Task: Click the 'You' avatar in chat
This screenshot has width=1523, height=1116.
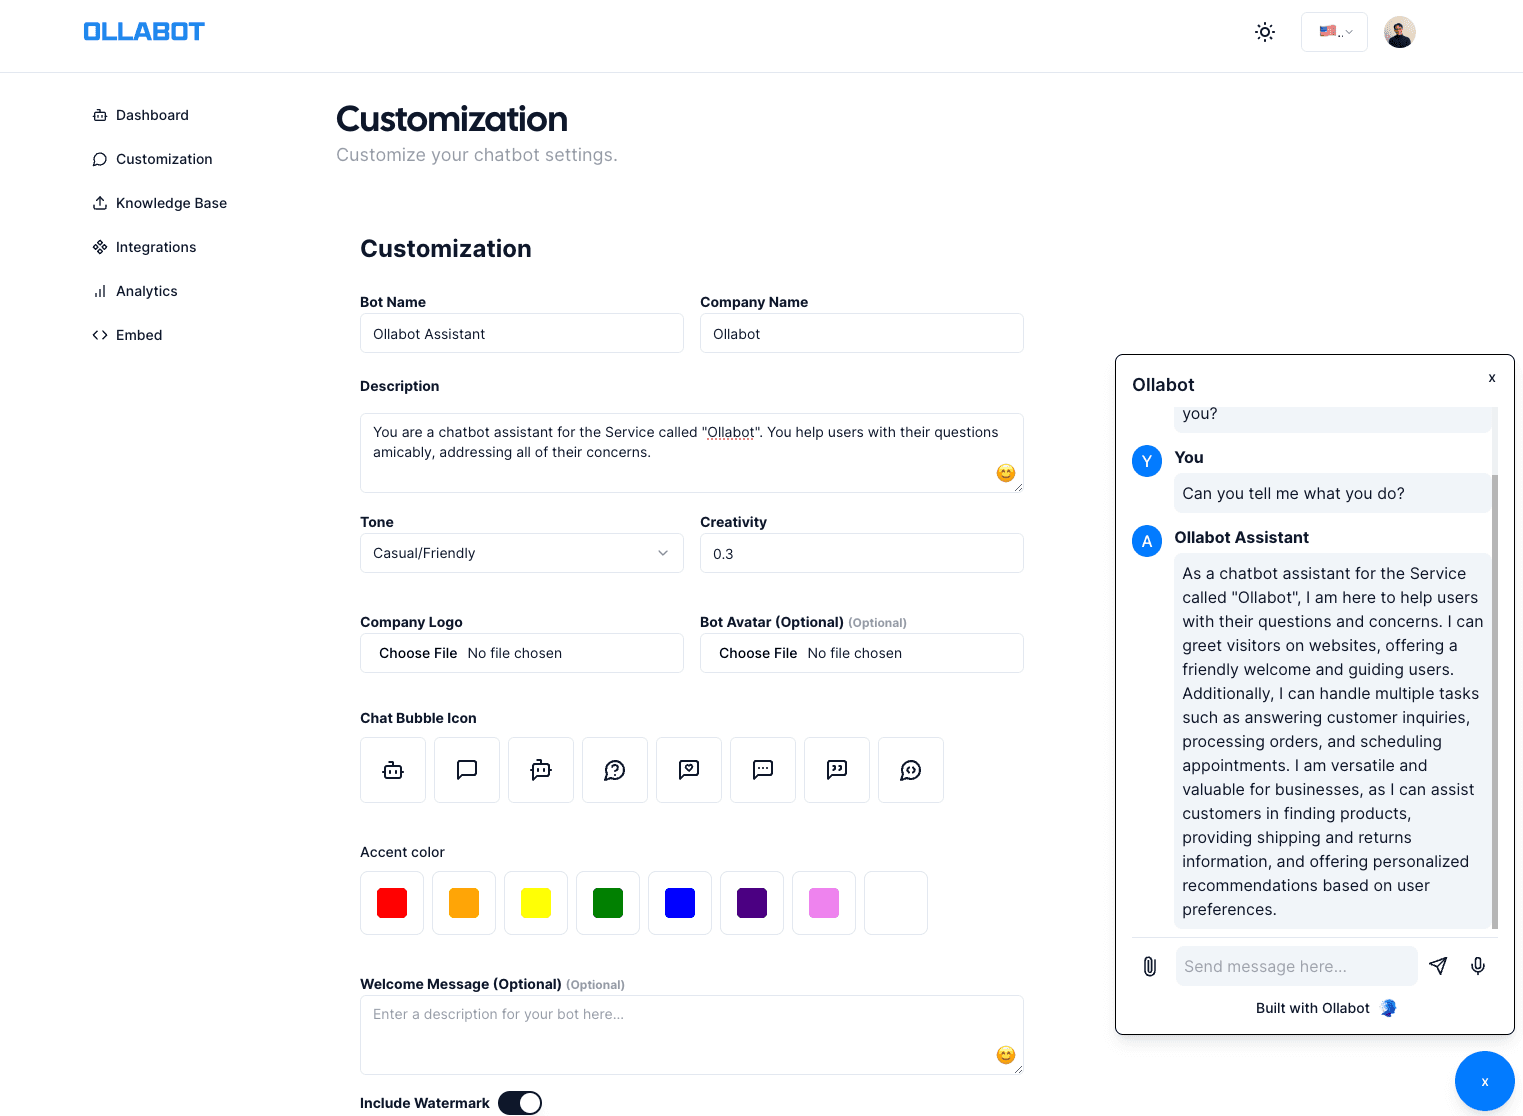Action: click(1147, 461)
